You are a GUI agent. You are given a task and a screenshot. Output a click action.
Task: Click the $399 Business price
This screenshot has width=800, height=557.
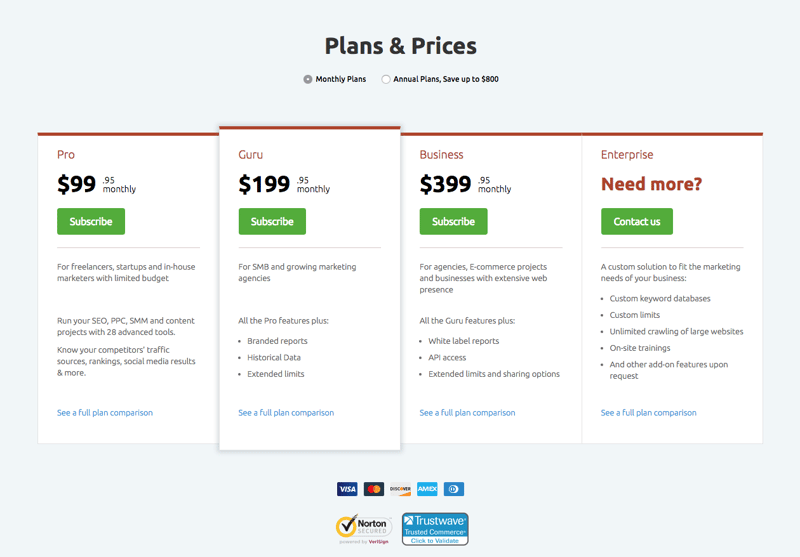pos(445,184)
